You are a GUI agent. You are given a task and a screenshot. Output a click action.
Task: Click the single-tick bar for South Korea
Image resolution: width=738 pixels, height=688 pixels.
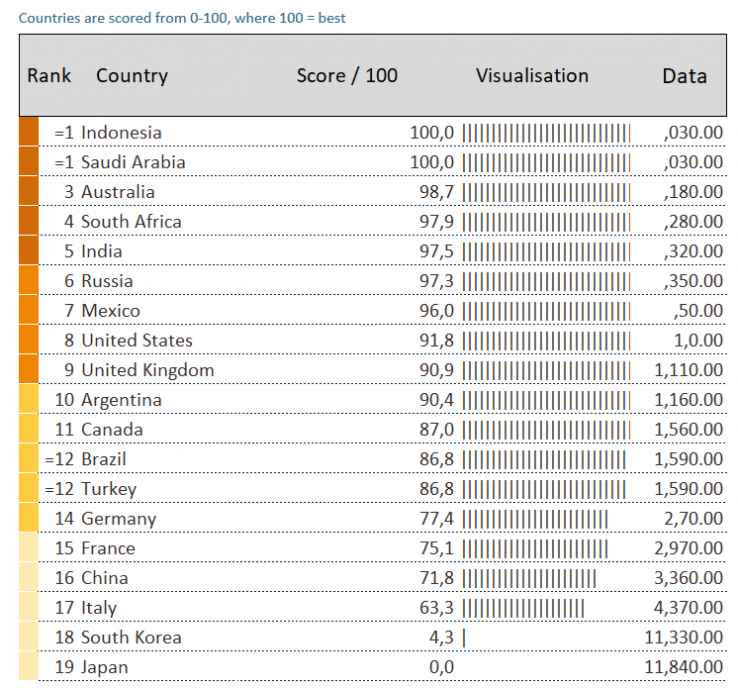(464, 638)
